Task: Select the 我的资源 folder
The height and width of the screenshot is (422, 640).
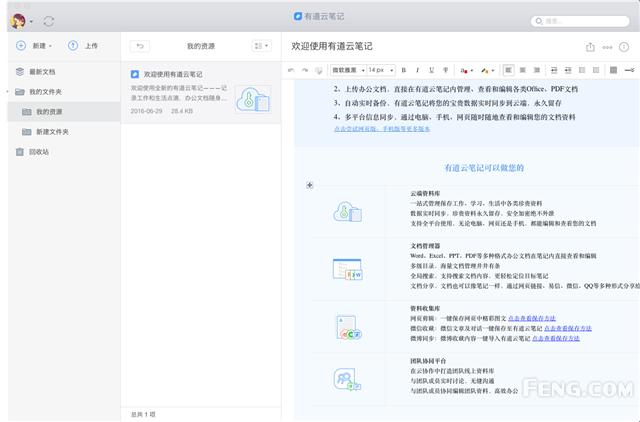Action: tap(64, 112)
